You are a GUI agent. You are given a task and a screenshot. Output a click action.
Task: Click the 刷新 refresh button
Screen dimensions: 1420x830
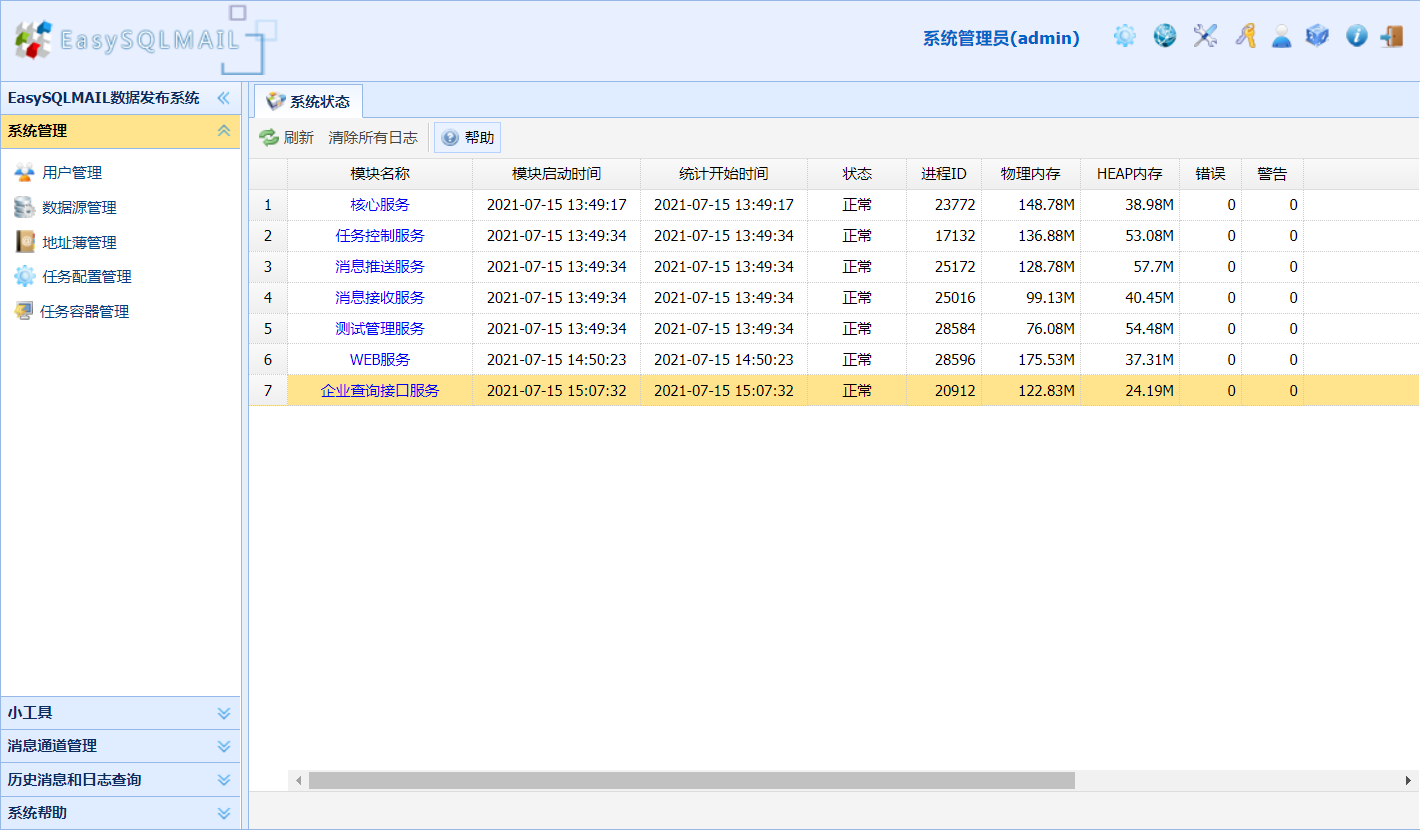pyautogui.click(x=286, y=138)
